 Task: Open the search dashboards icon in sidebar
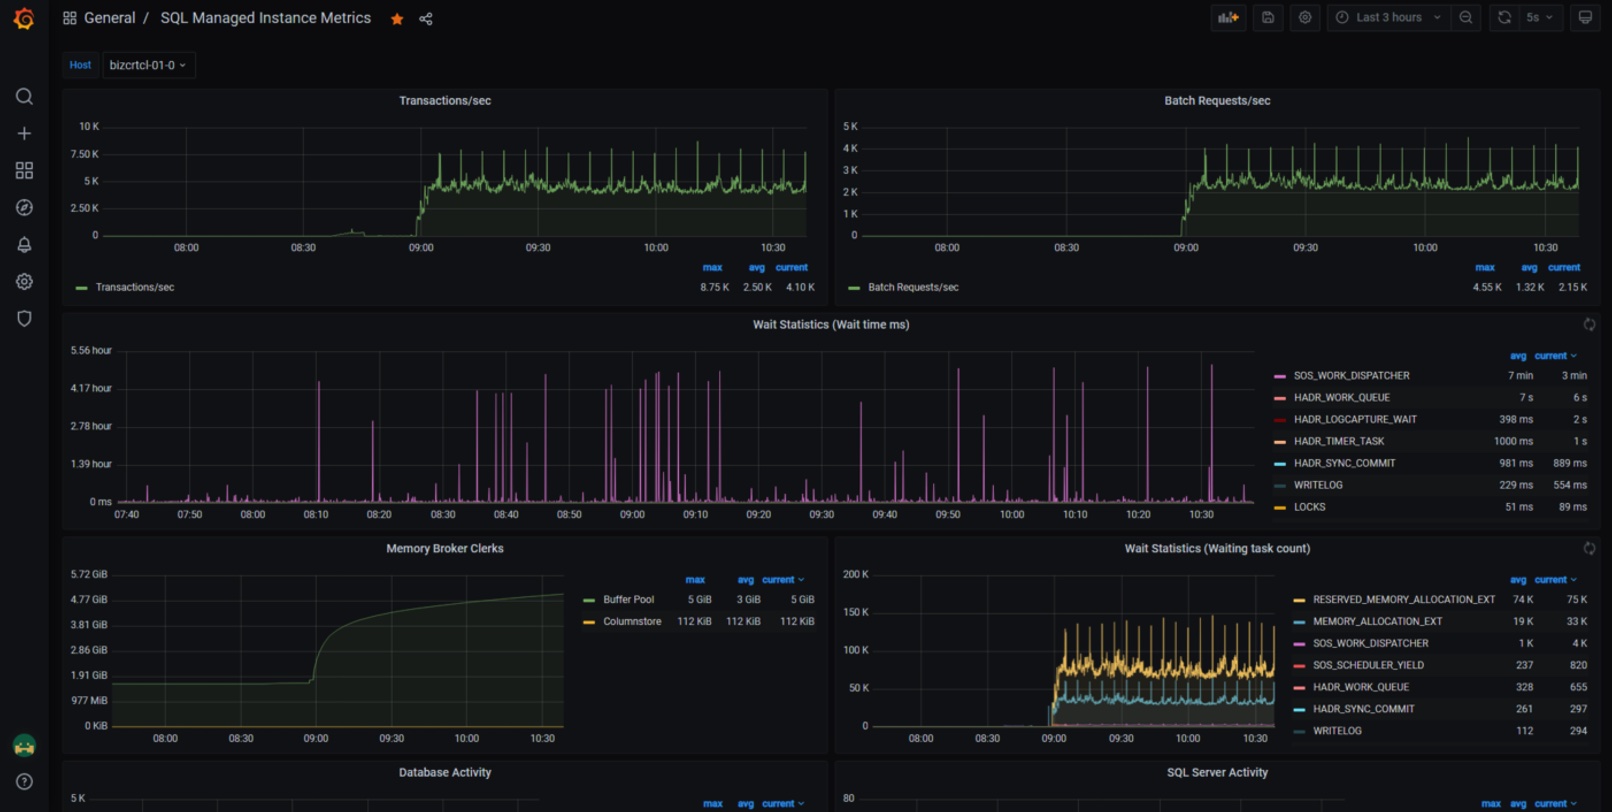click(x=24, y=97)
